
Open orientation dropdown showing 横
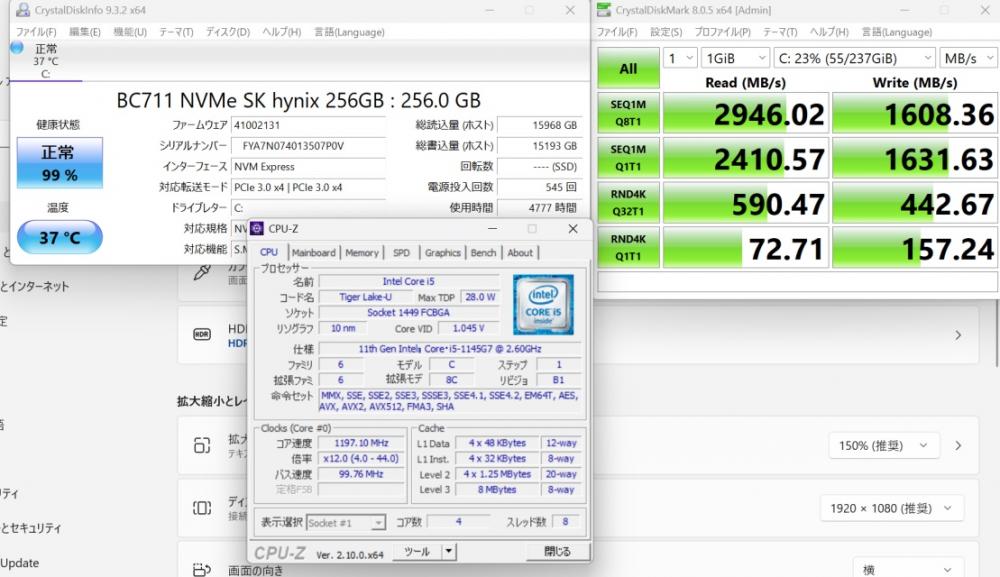point(908,569)
